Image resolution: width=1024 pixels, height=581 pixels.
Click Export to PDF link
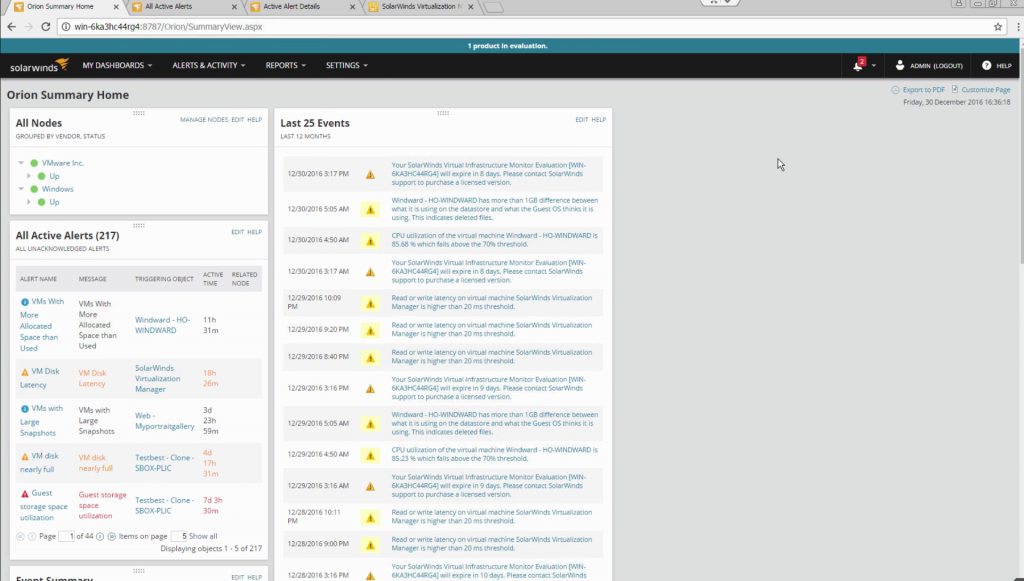pos(923,89)
